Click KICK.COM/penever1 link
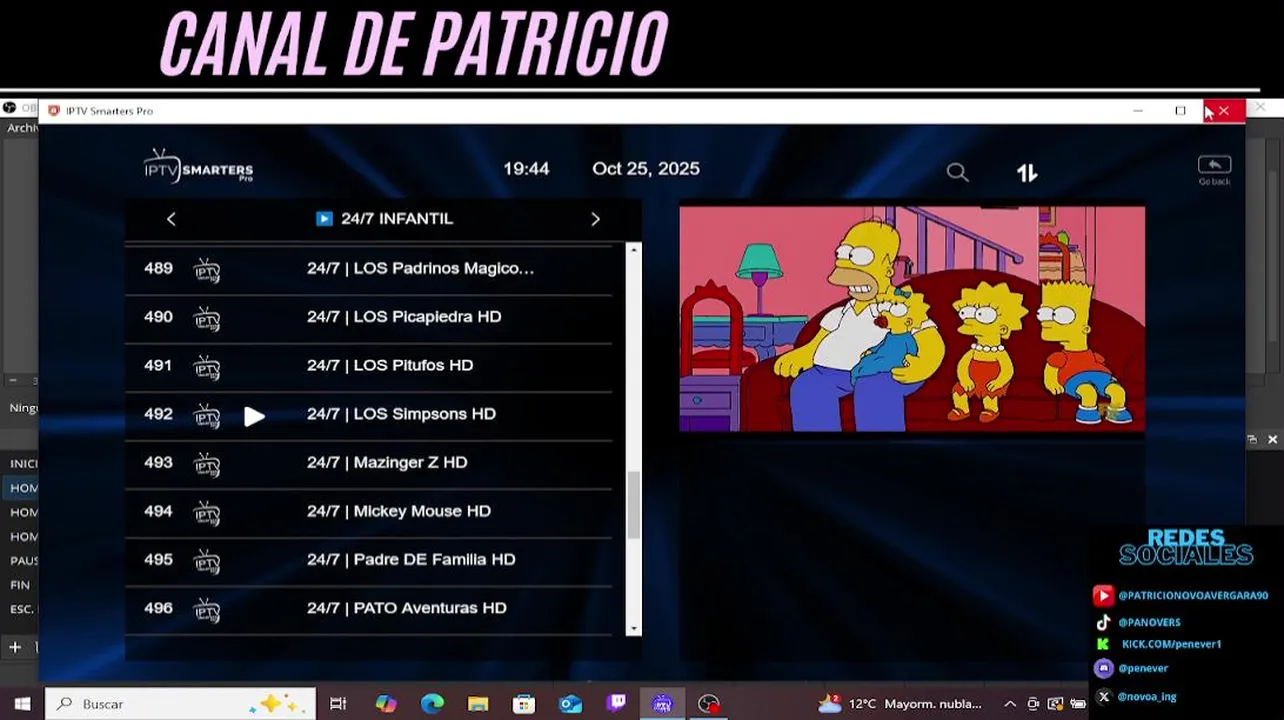This screenshot has width=1284, height=720. tap(1171, 644)
